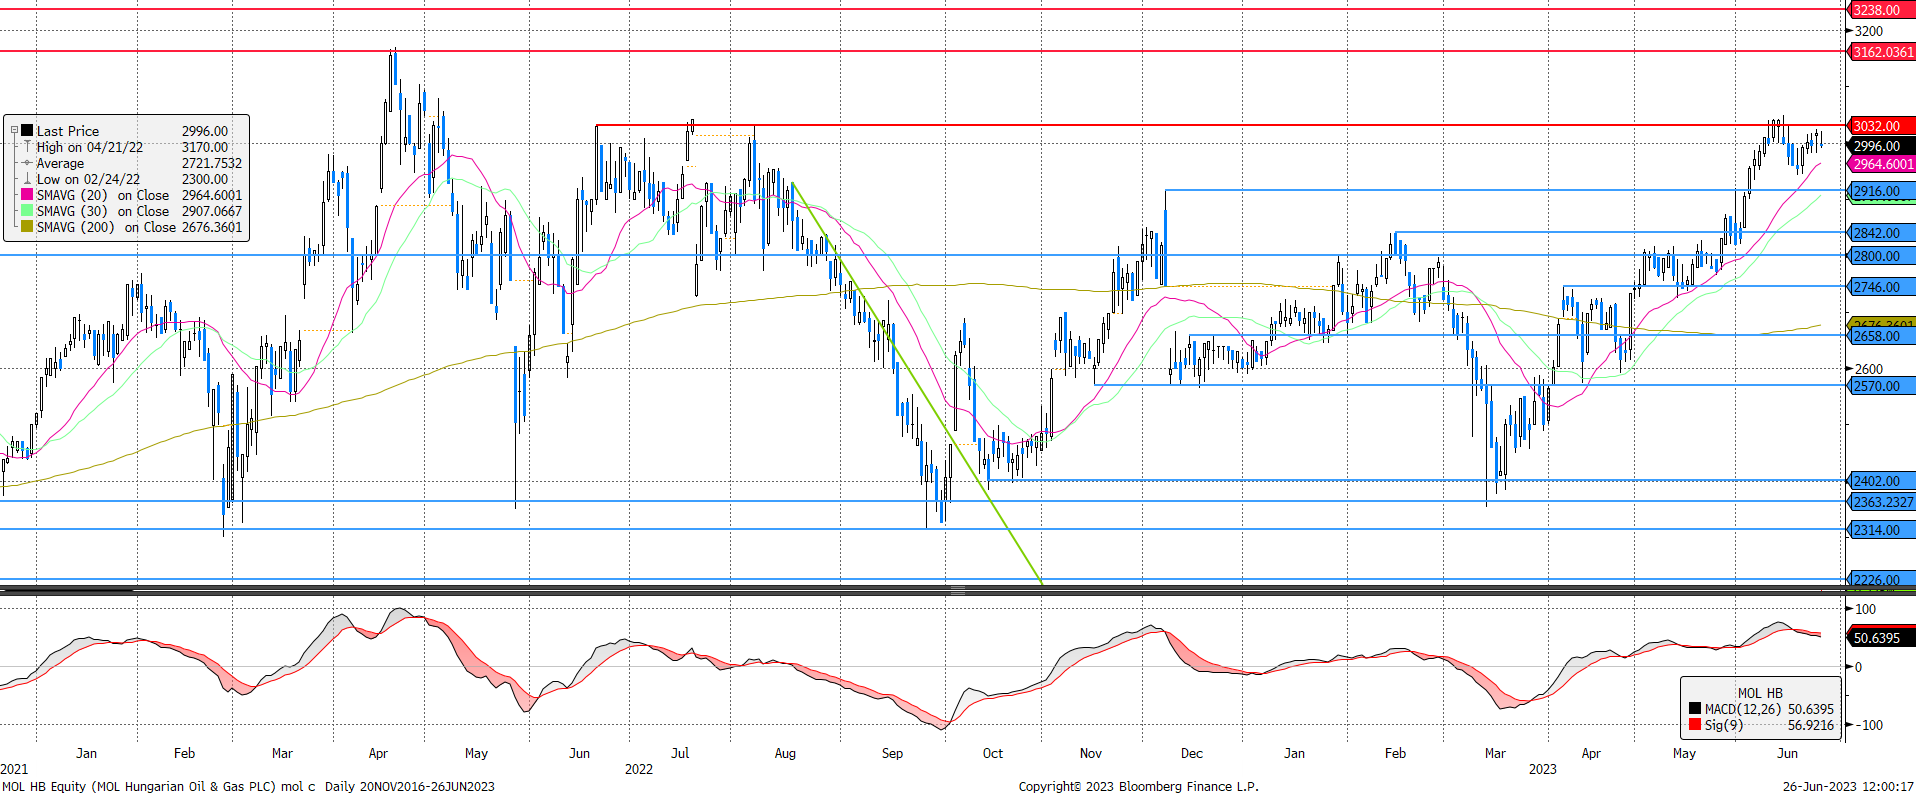The width and height of the screenshot is (1916, 795).
Task: Click the blue 2800.00 level tag
Action: point(1880,256)
